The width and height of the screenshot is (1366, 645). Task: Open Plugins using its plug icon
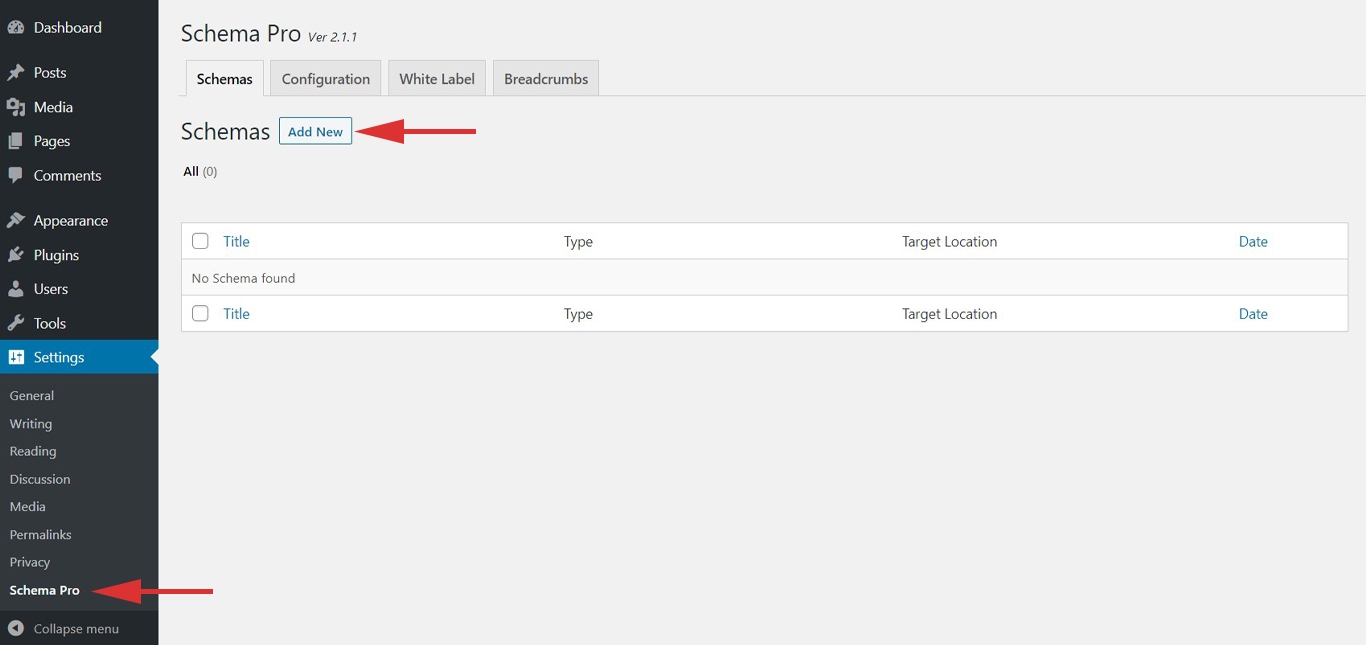pyautogui.click(x=16, y=255)
